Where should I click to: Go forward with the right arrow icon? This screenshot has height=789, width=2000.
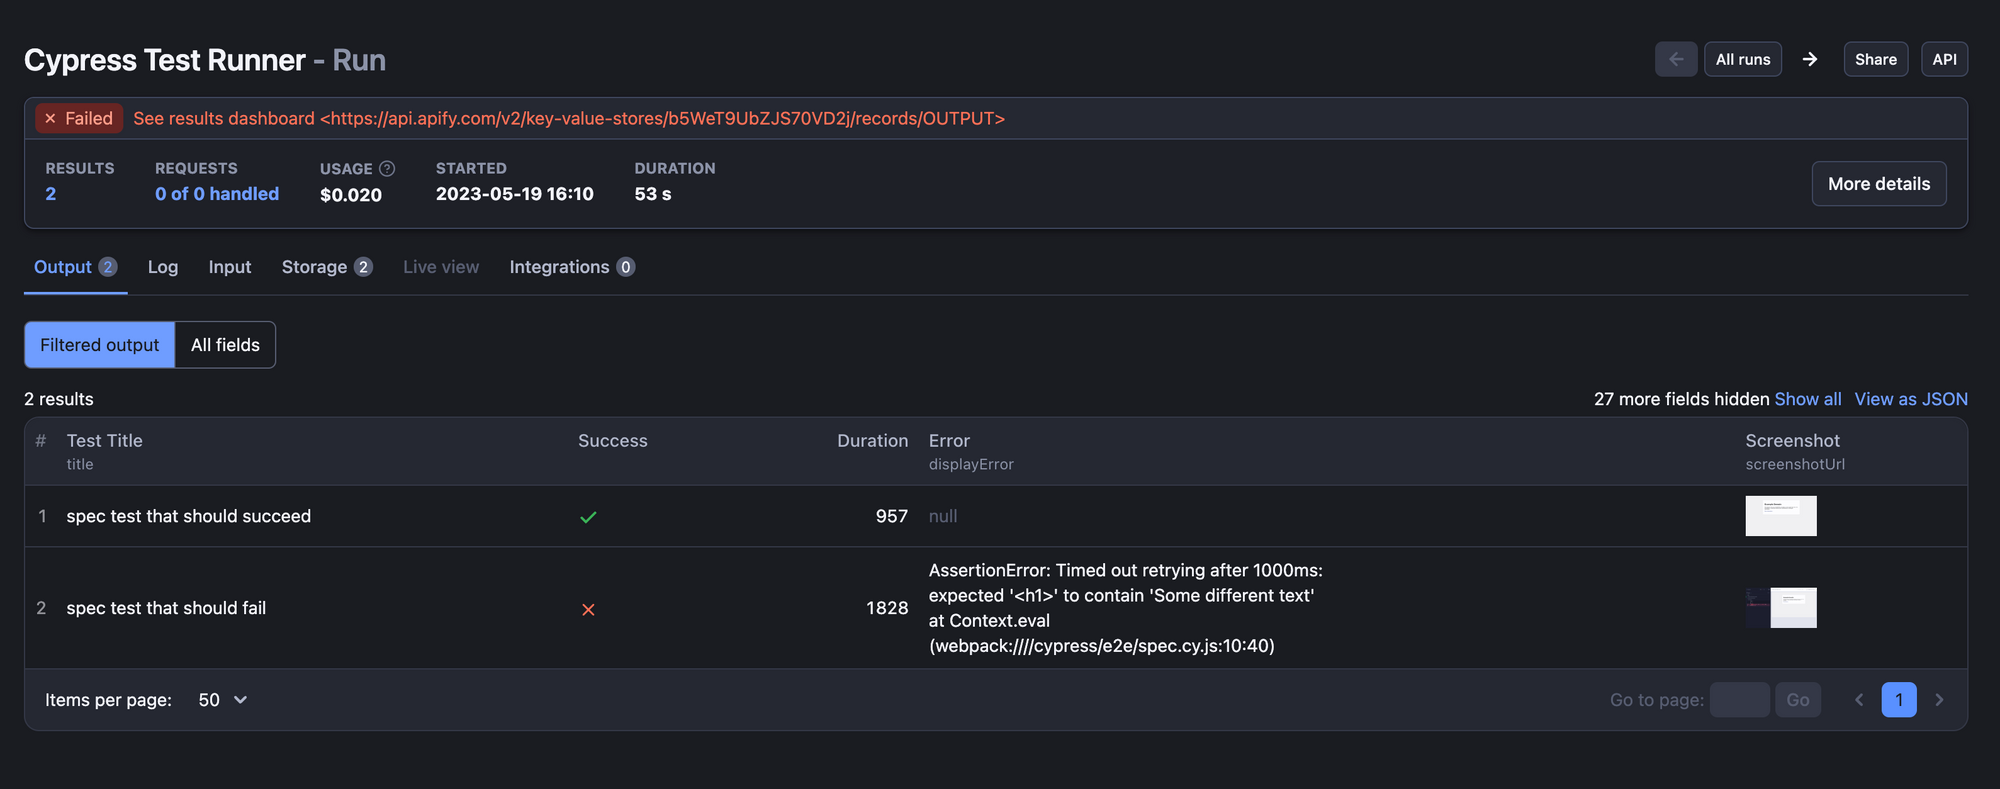pos(1810,59)
